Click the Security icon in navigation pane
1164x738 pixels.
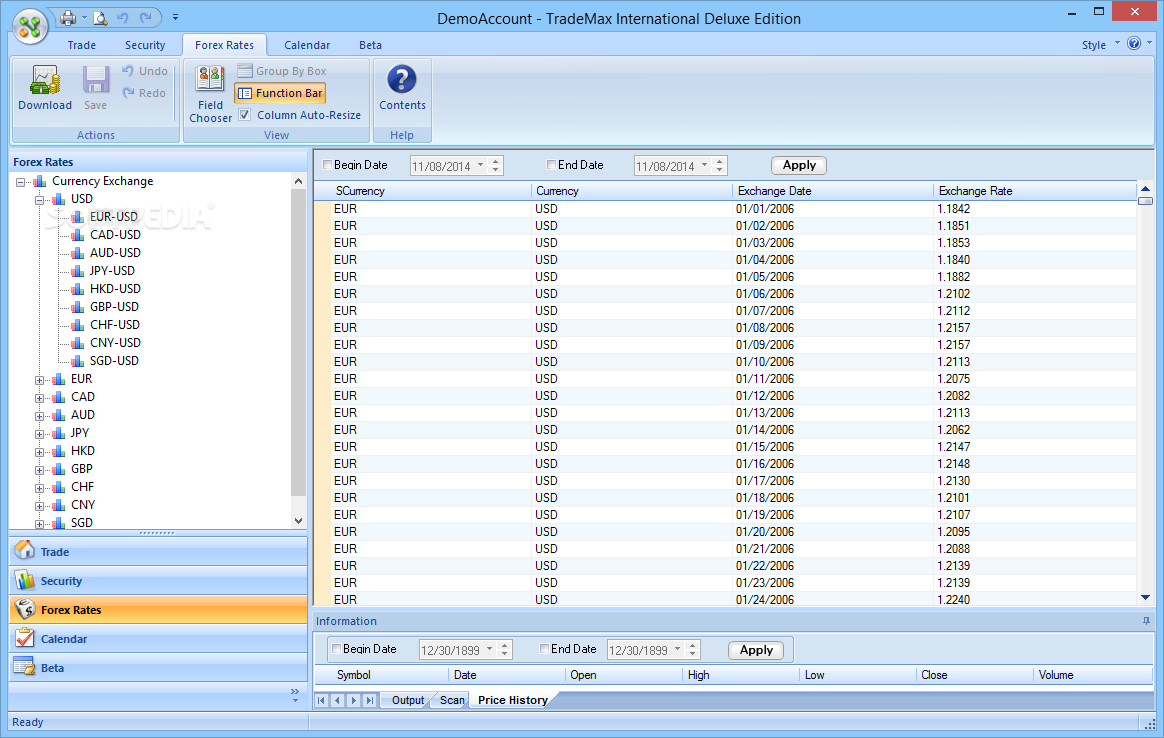pyautogui.click(x=25, y=580)
